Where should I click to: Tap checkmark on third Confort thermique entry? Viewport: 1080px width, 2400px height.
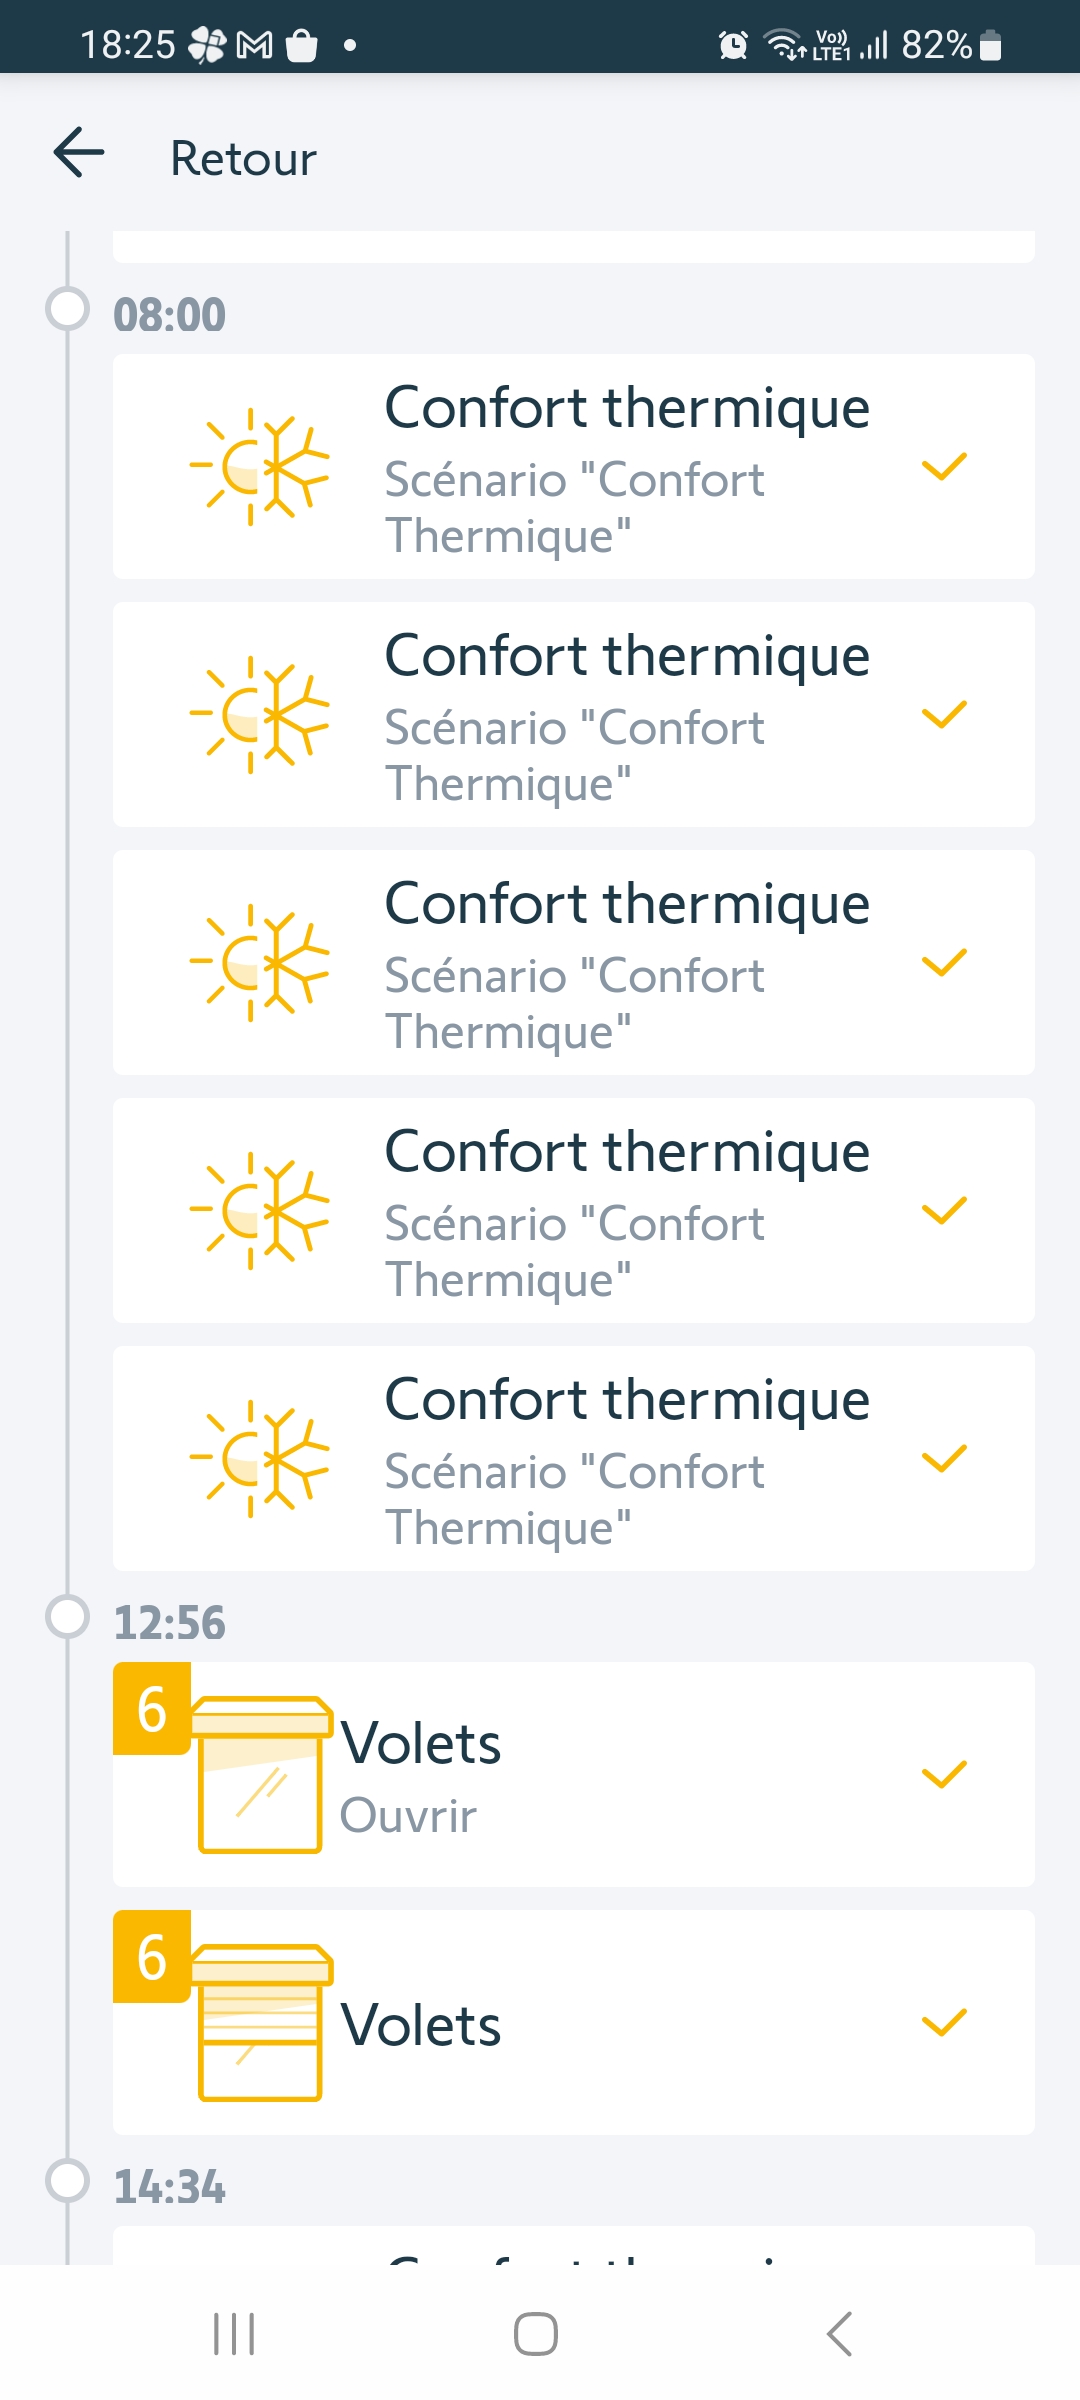pyautogui.click(x=943, y=963)
